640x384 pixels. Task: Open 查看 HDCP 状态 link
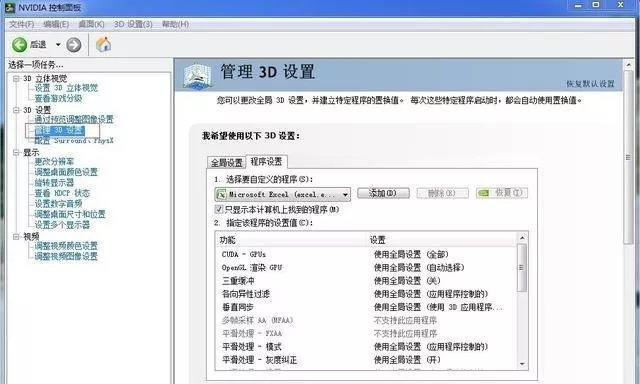point(62,193)
